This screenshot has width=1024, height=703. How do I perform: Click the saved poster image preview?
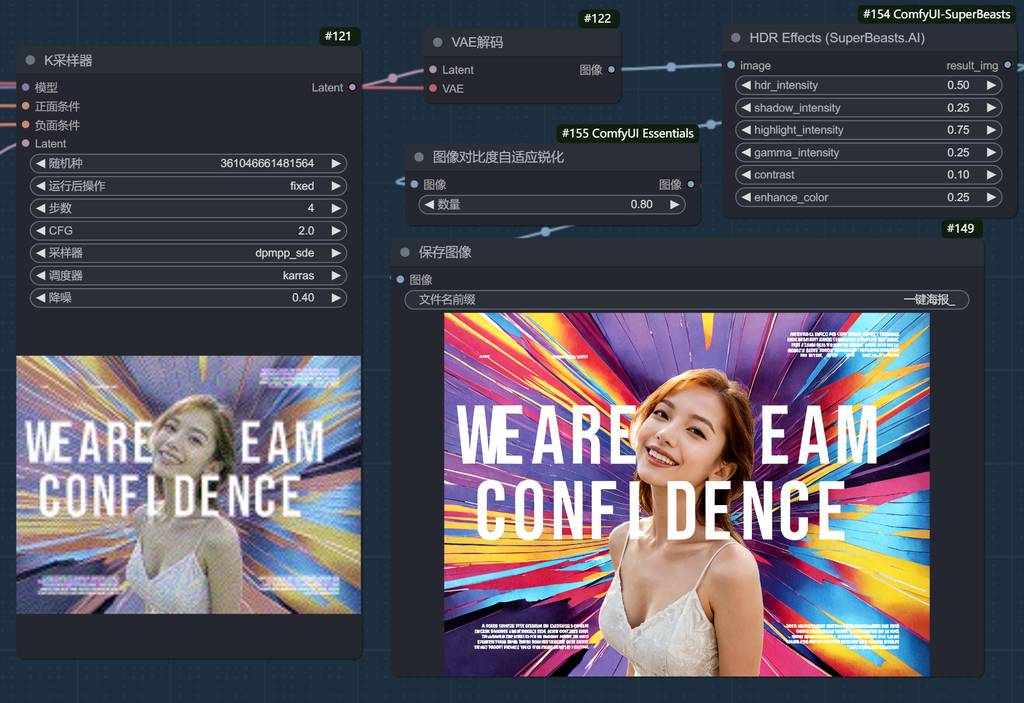click(686, 494)
